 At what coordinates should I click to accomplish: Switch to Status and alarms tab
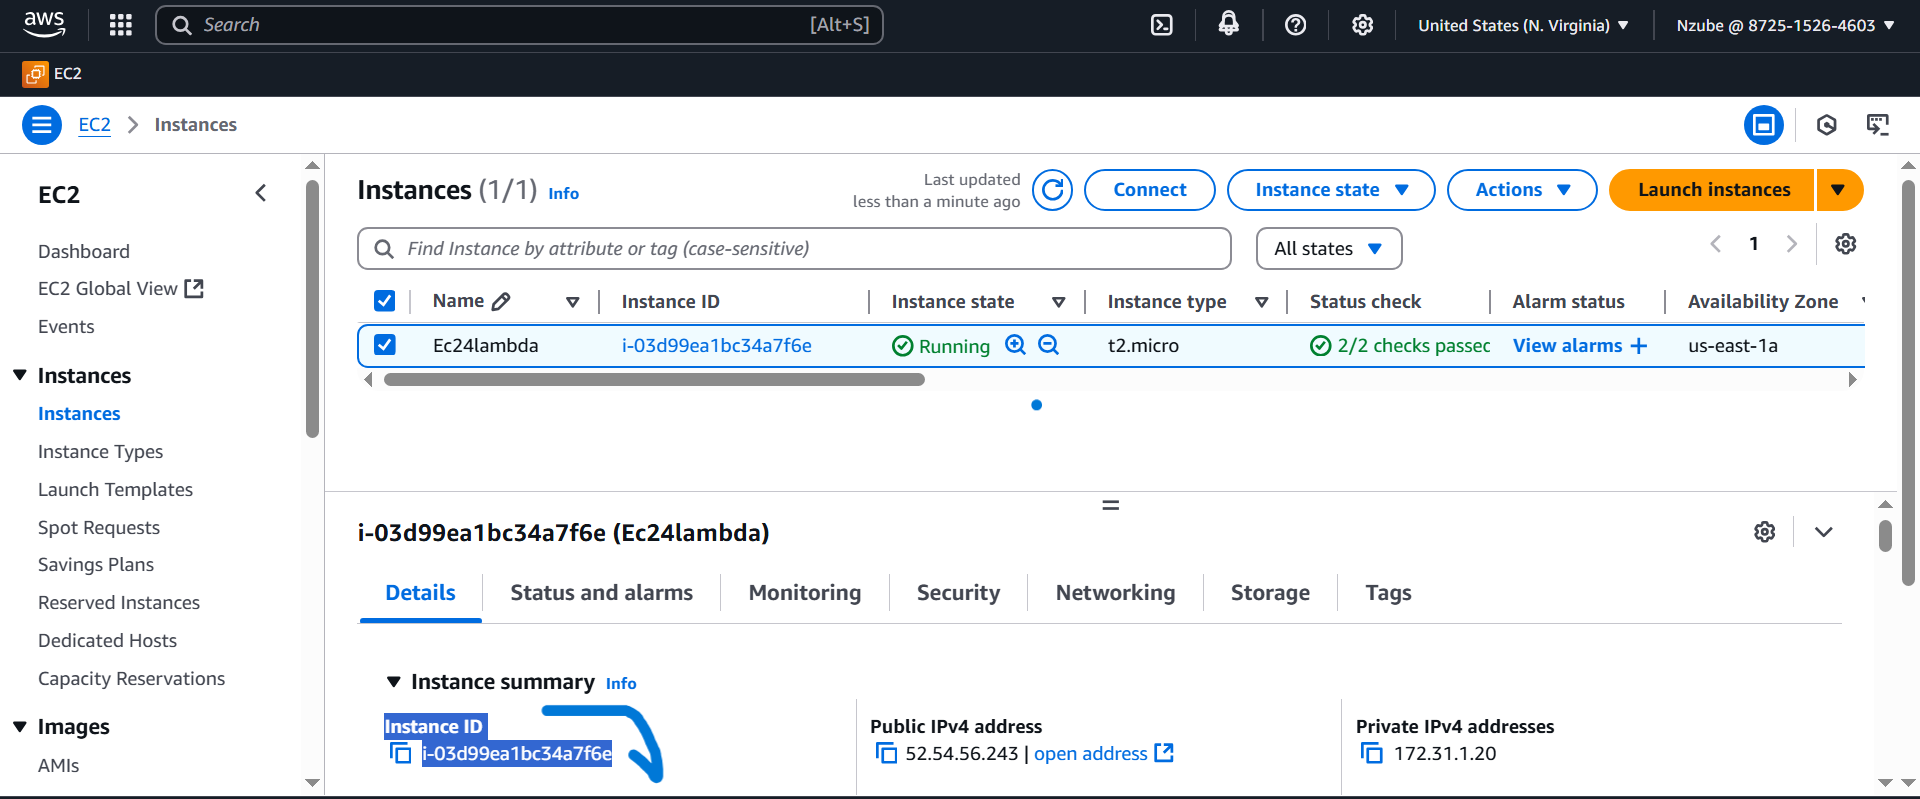click(x=602, y=593)
